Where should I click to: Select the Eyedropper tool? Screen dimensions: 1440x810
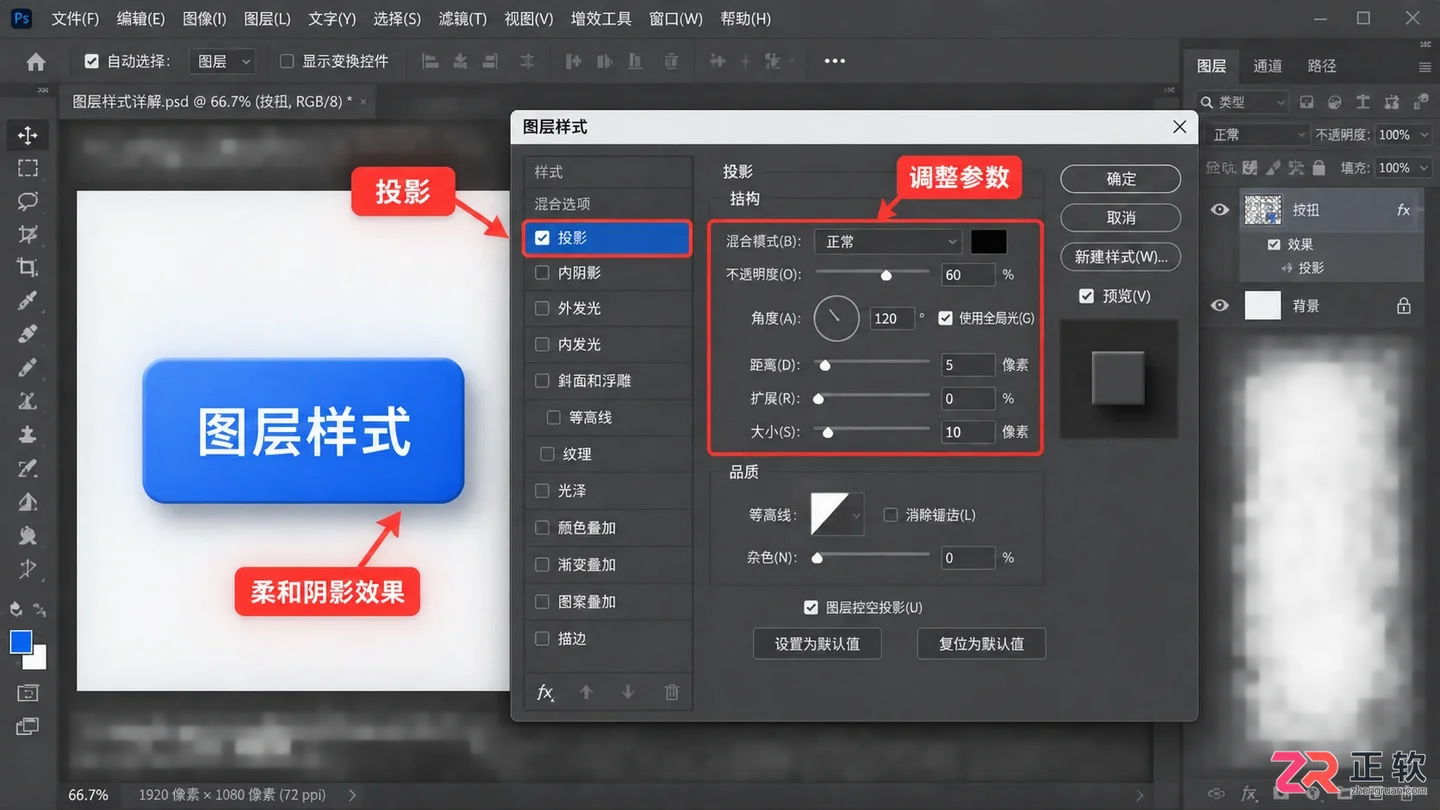click(28, 300)
